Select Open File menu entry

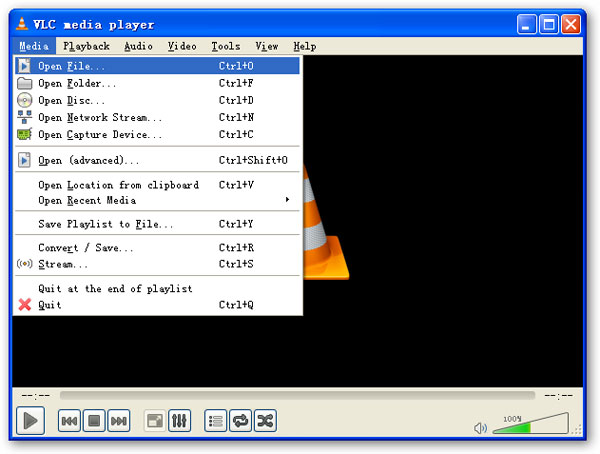(157, 66)
